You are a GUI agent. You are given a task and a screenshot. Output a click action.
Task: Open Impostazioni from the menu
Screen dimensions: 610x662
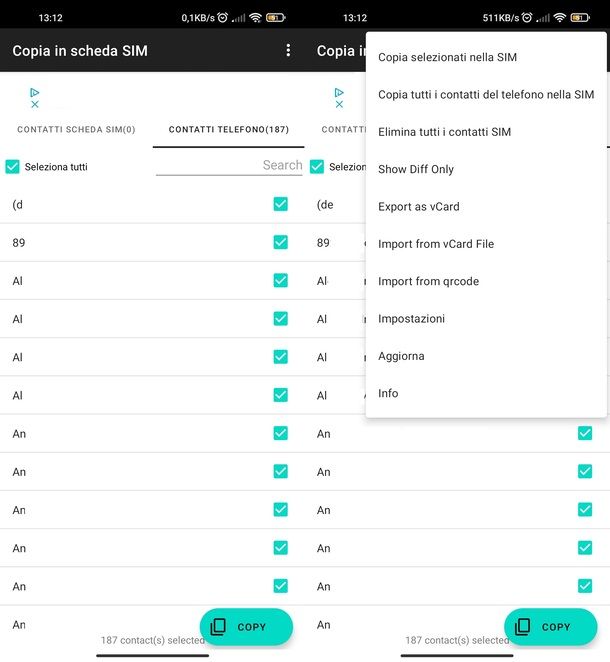[x=411, y=319]
